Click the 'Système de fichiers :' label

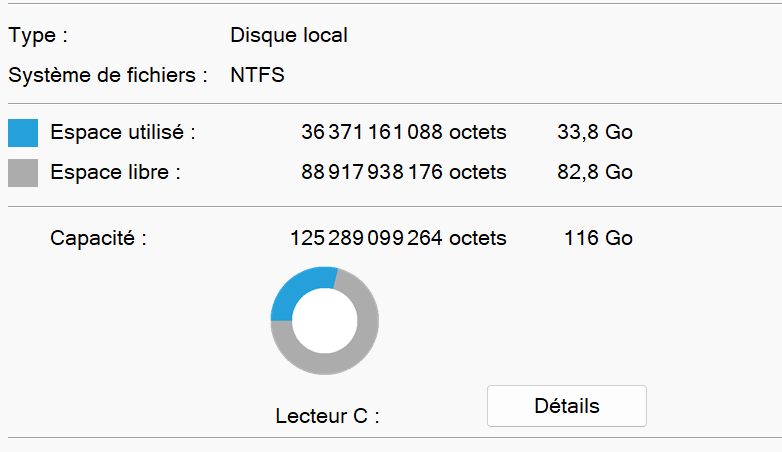pos(108,75)
